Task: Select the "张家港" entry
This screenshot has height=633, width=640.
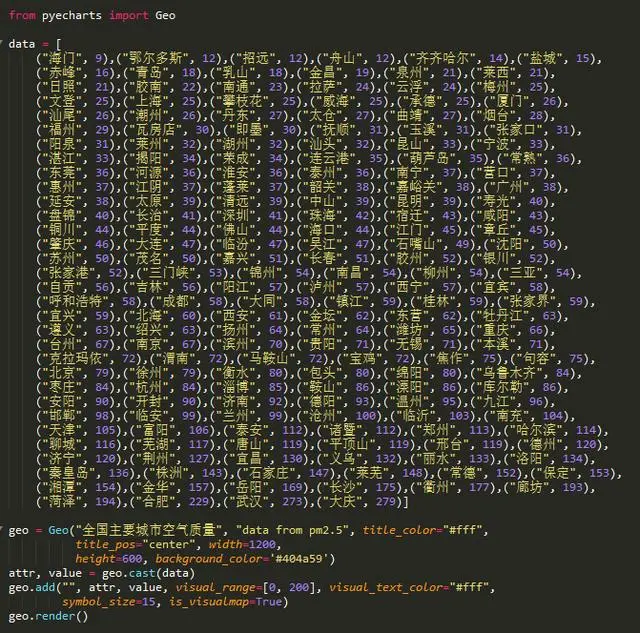Action: pos(69,273)
